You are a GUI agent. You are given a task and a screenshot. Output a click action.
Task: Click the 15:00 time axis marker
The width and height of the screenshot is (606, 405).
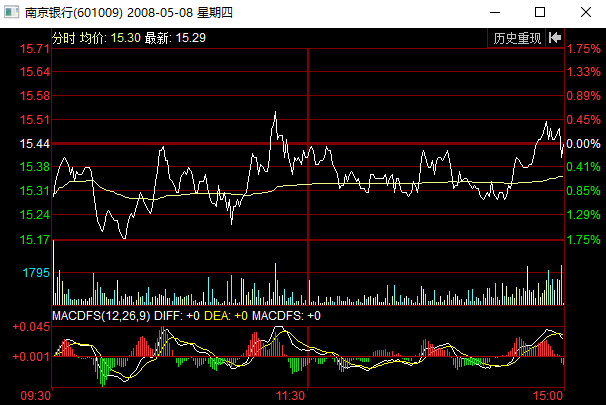[549, 396]
